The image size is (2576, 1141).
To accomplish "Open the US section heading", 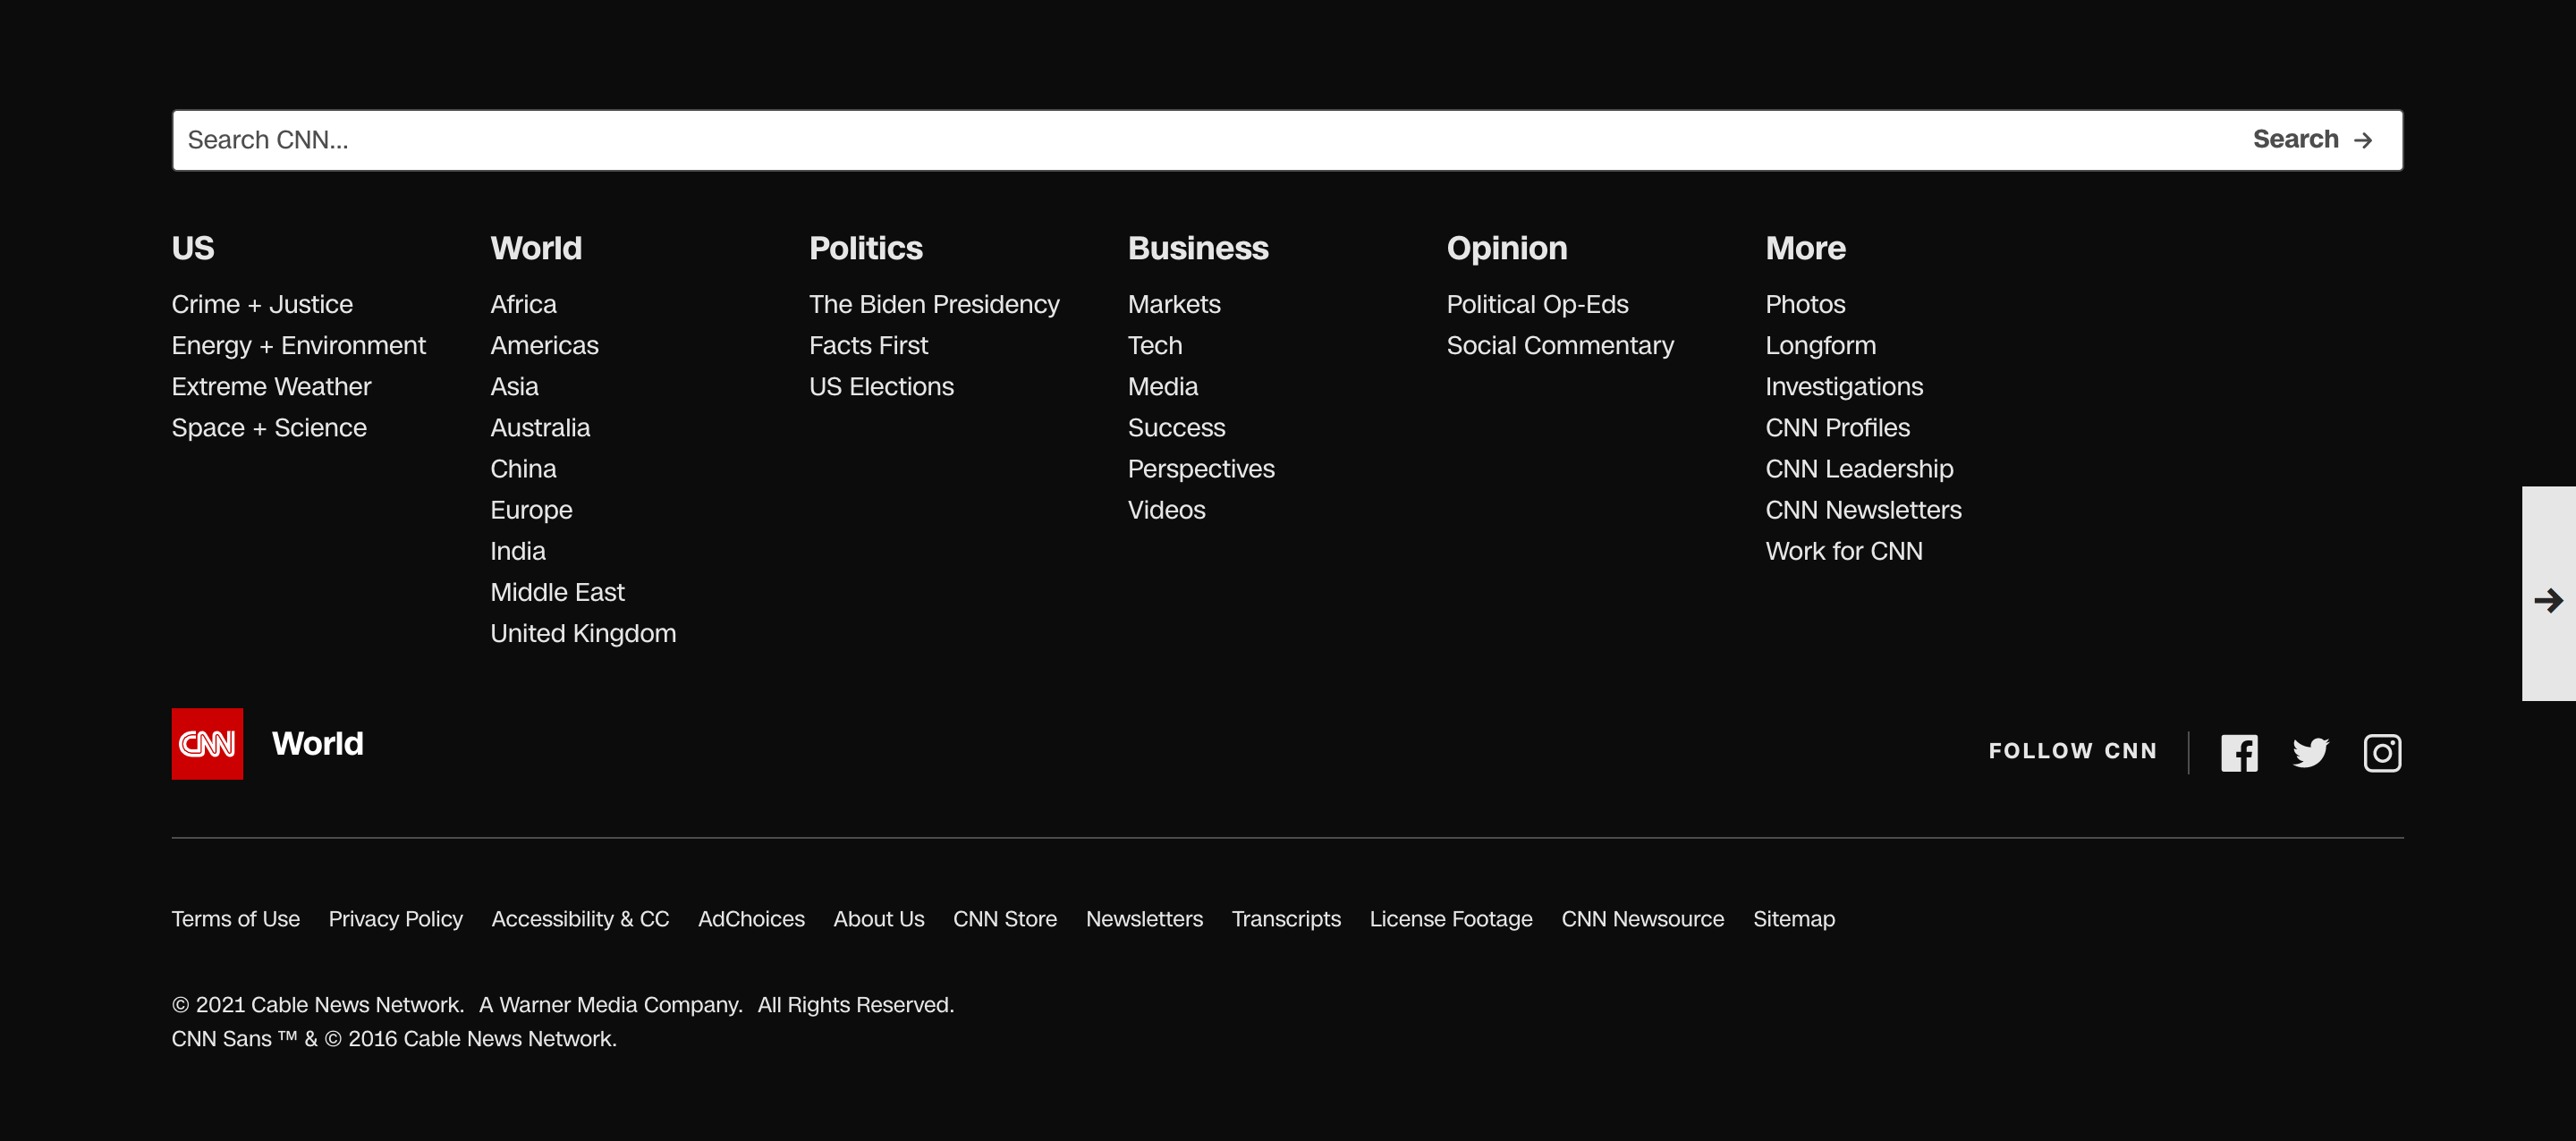I will click(193, 248).
